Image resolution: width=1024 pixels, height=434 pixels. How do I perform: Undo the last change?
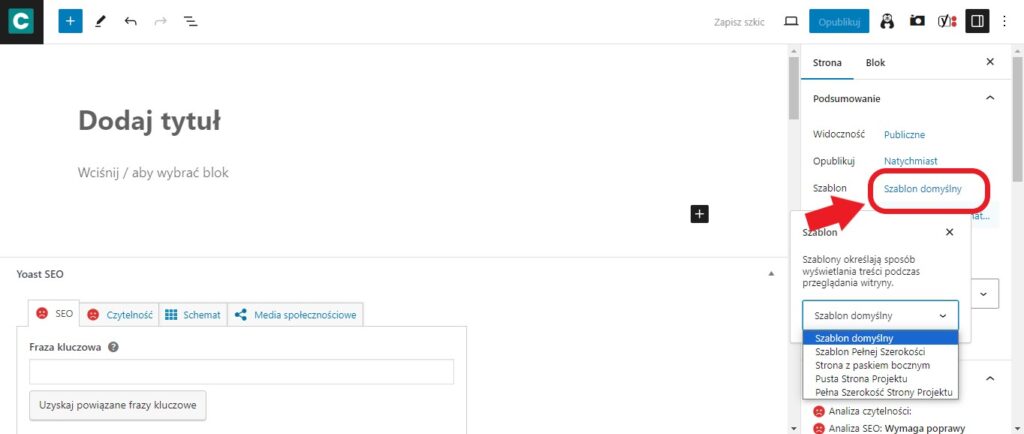[x=131, y=22]
